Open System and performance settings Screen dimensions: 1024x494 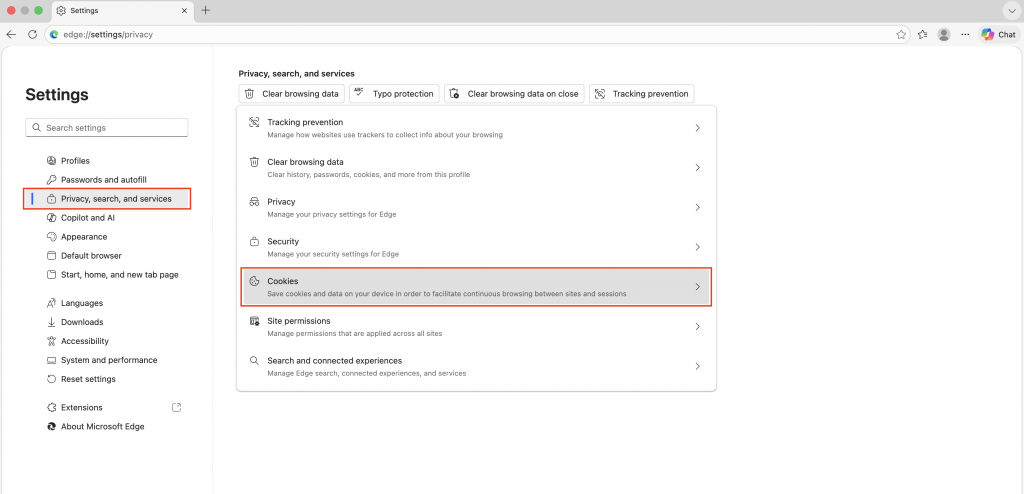(x=109, y=360)
